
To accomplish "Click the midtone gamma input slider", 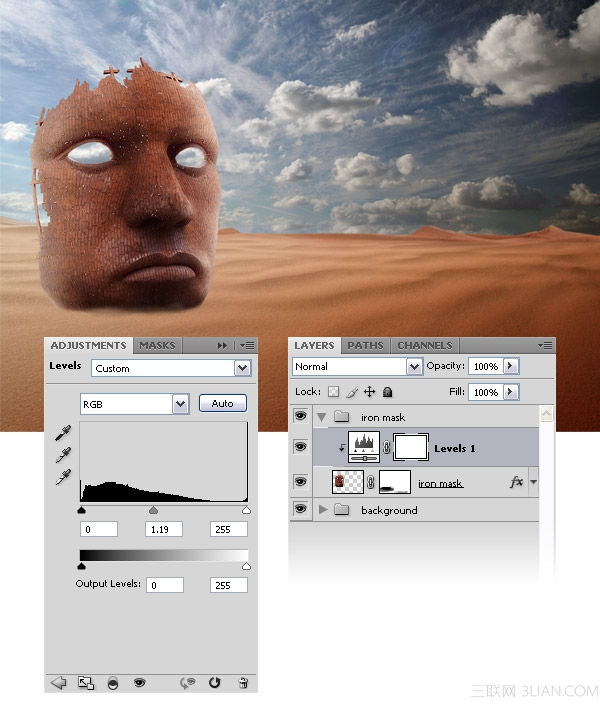I will [154, 510].
